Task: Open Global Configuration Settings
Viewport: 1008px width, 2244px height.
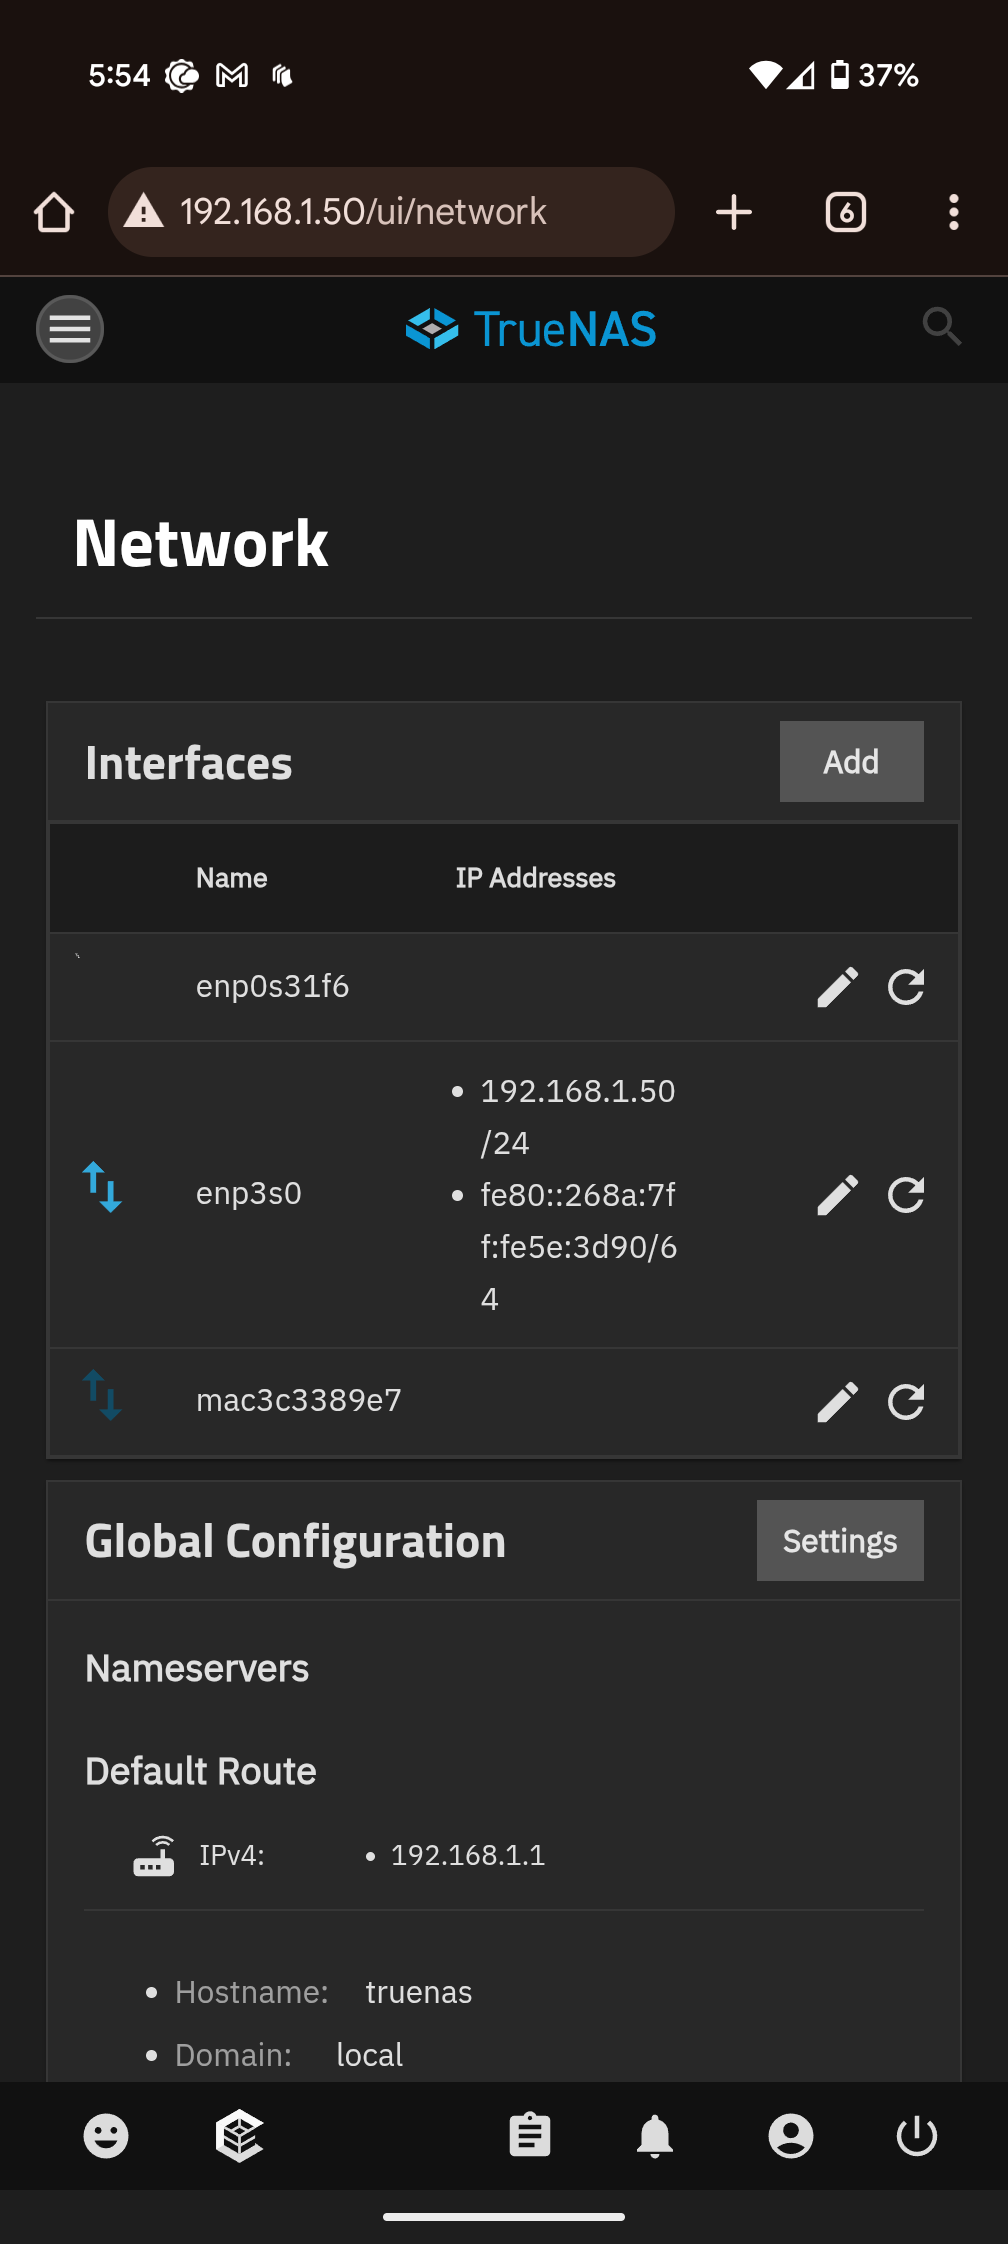Action: 840,1541
